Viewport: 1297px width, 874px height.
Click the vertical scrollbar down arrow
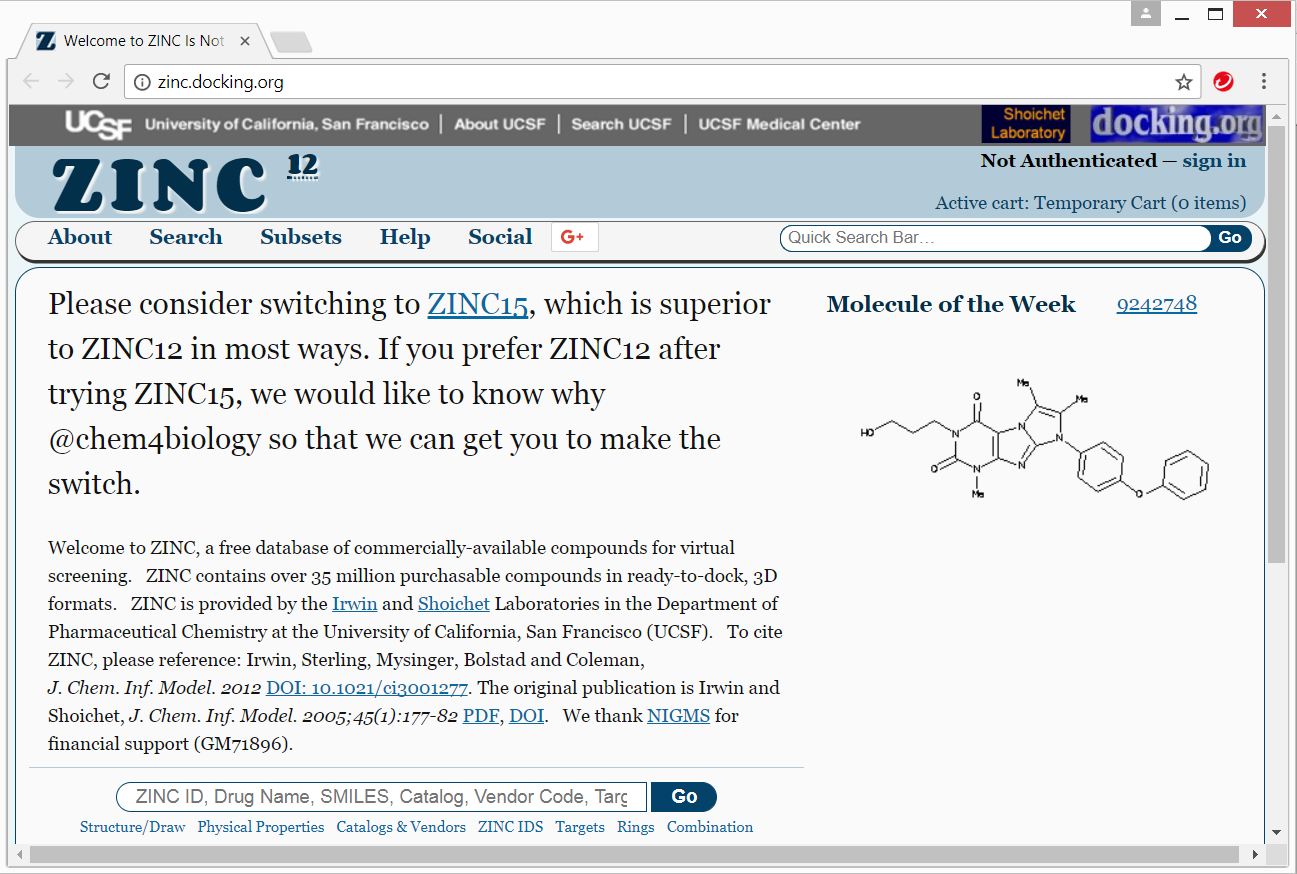coord(1277,832)
